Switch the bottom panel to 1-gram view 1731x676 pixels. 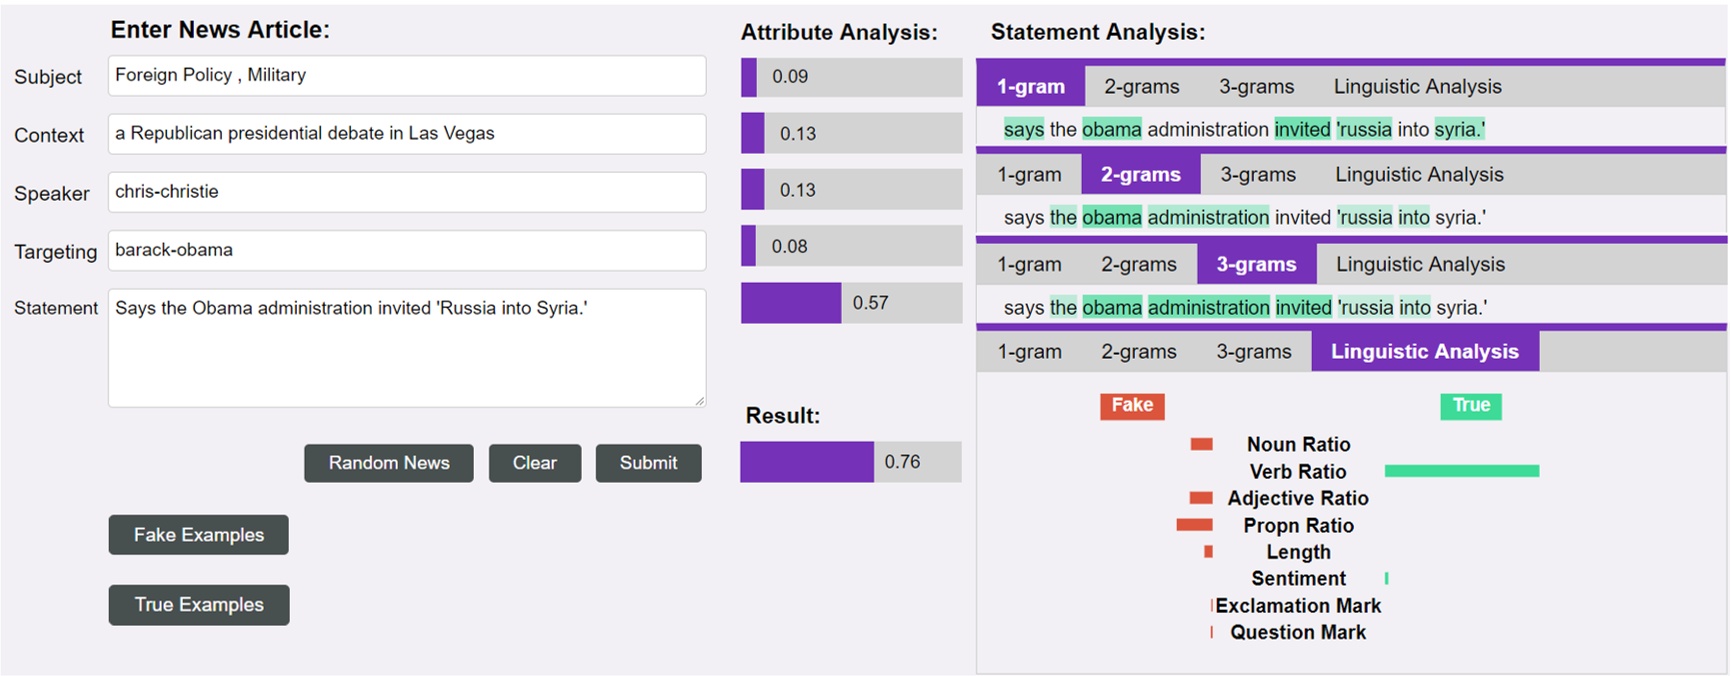1028,351
